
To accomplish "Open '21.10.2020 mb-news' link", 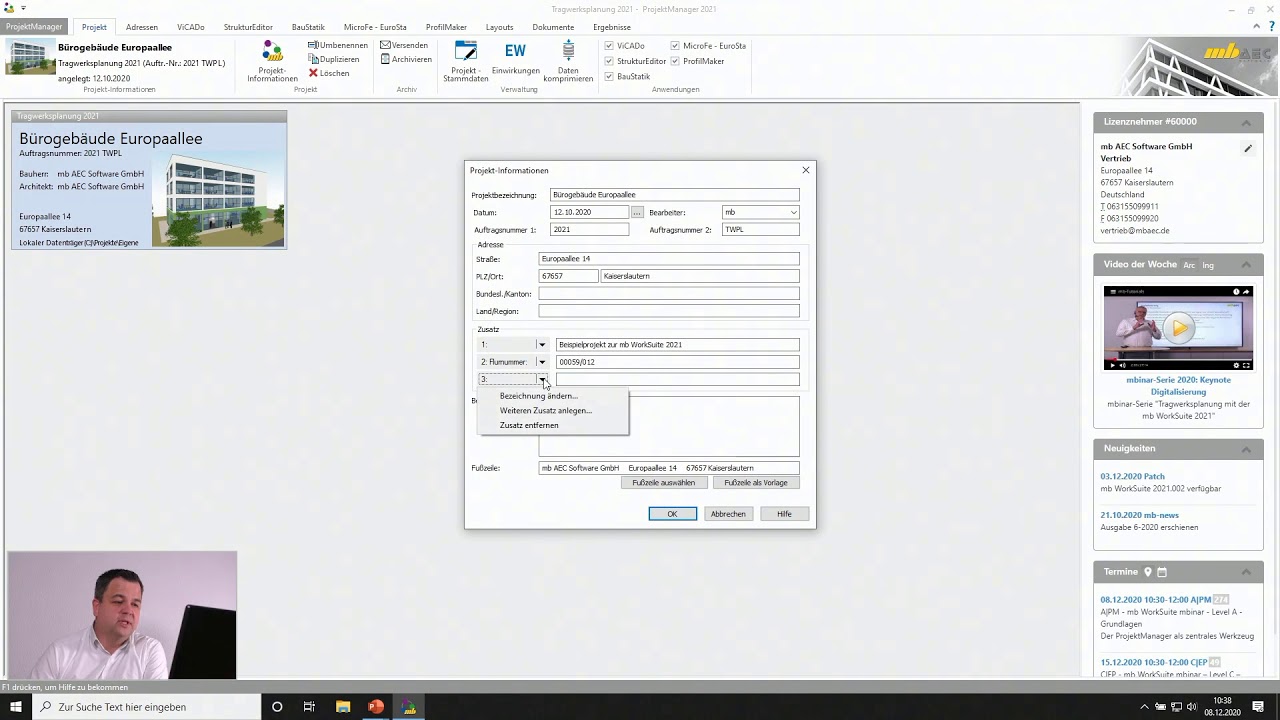I will click(x=1140, y=515).
